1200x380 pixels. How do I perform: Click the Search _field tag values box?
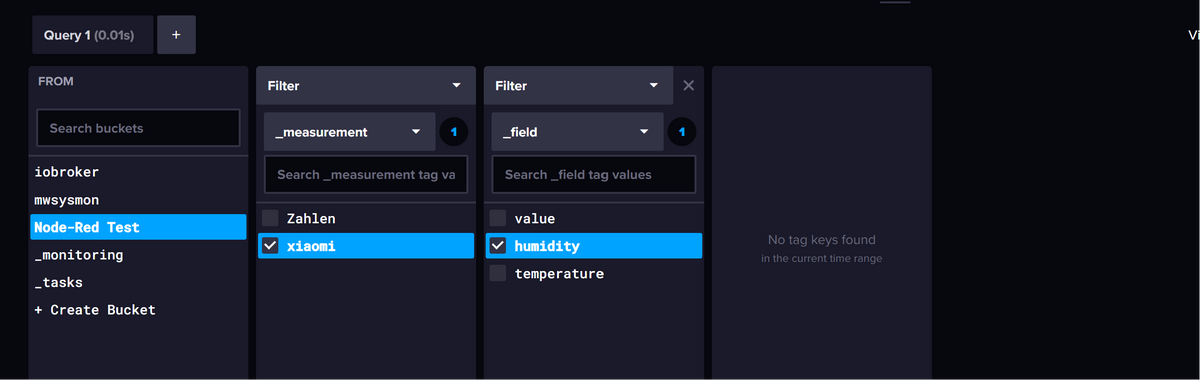(594, 174)
